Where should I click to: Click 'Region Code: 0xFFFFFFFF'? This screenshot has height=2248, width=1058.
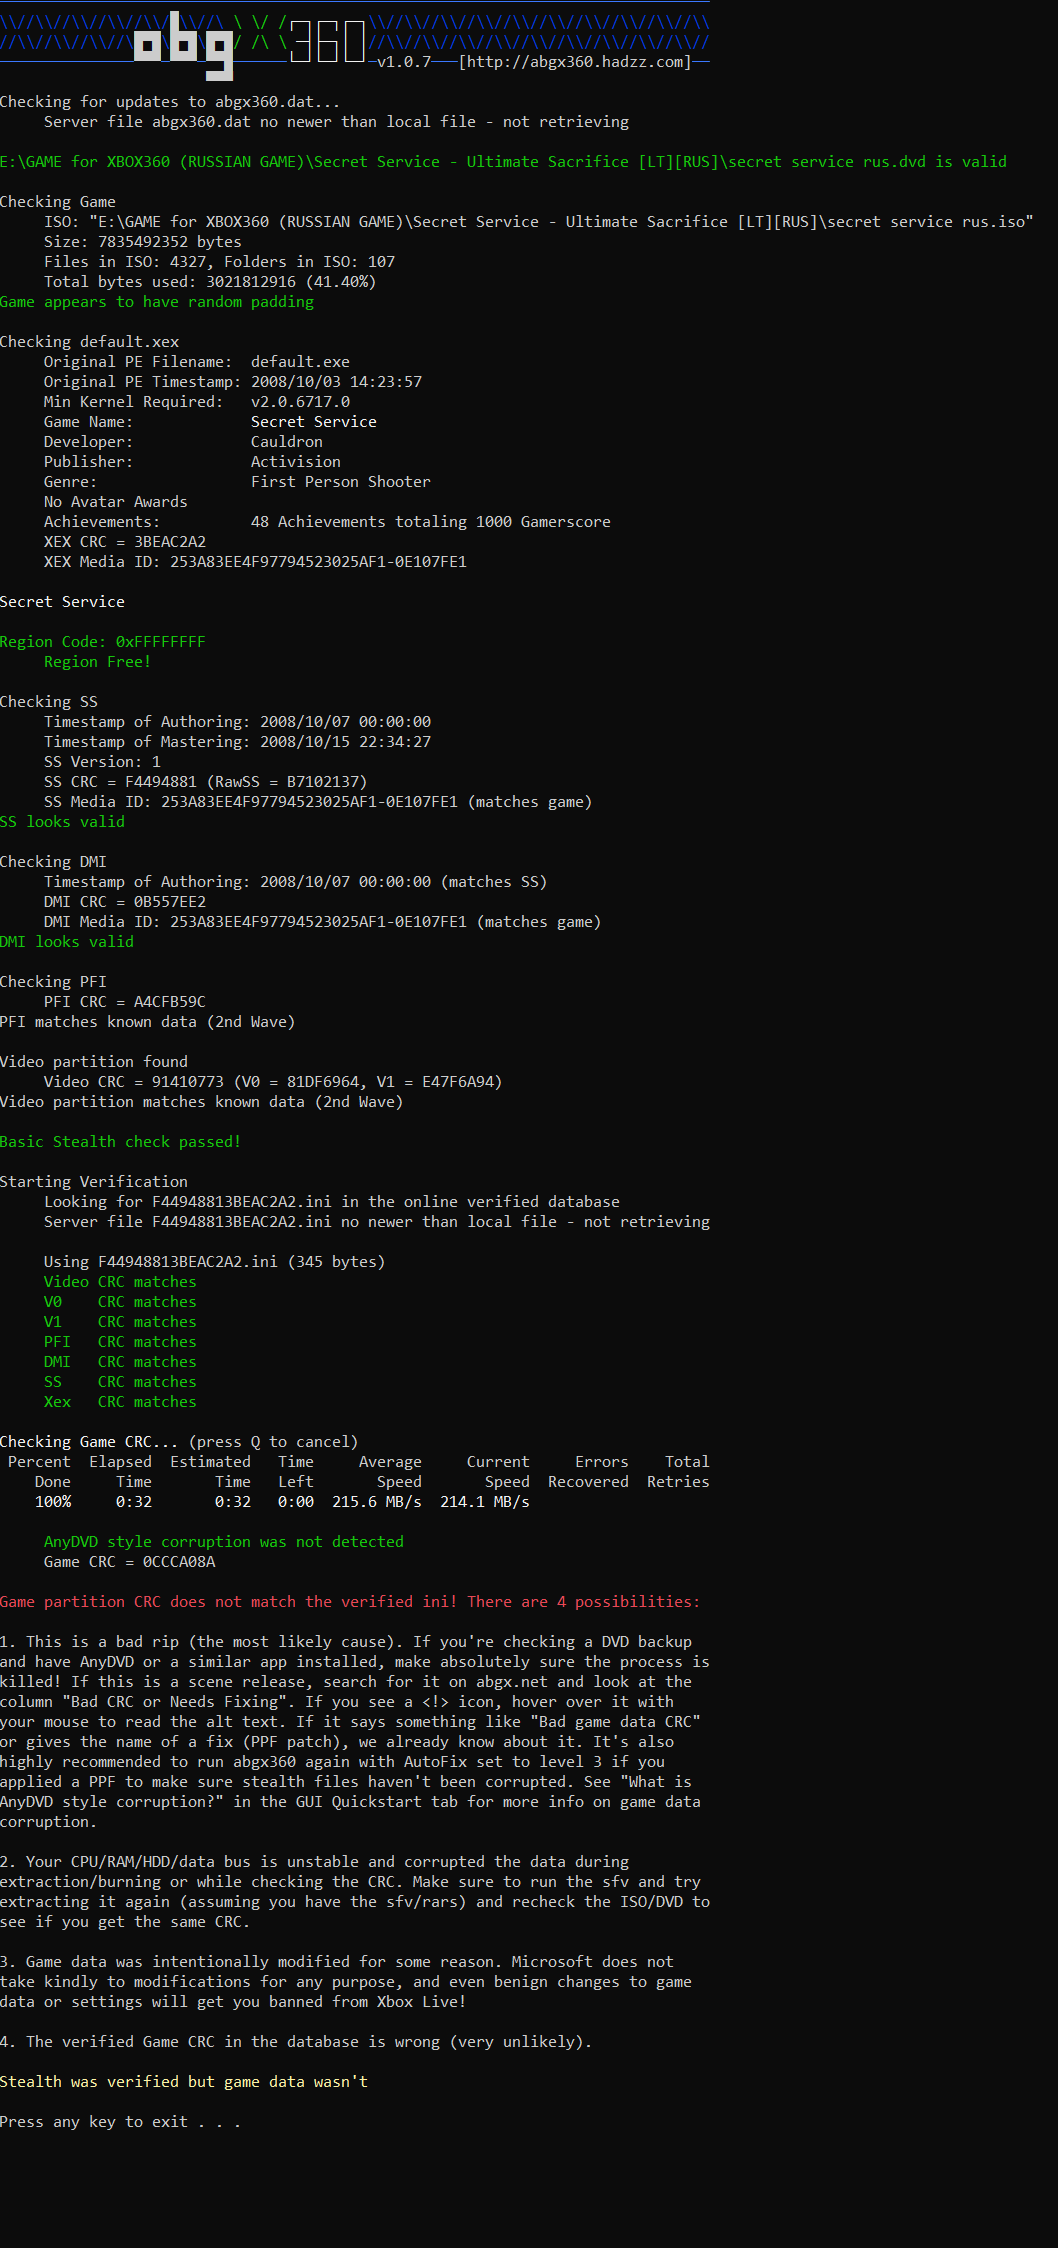pos(103,642)
